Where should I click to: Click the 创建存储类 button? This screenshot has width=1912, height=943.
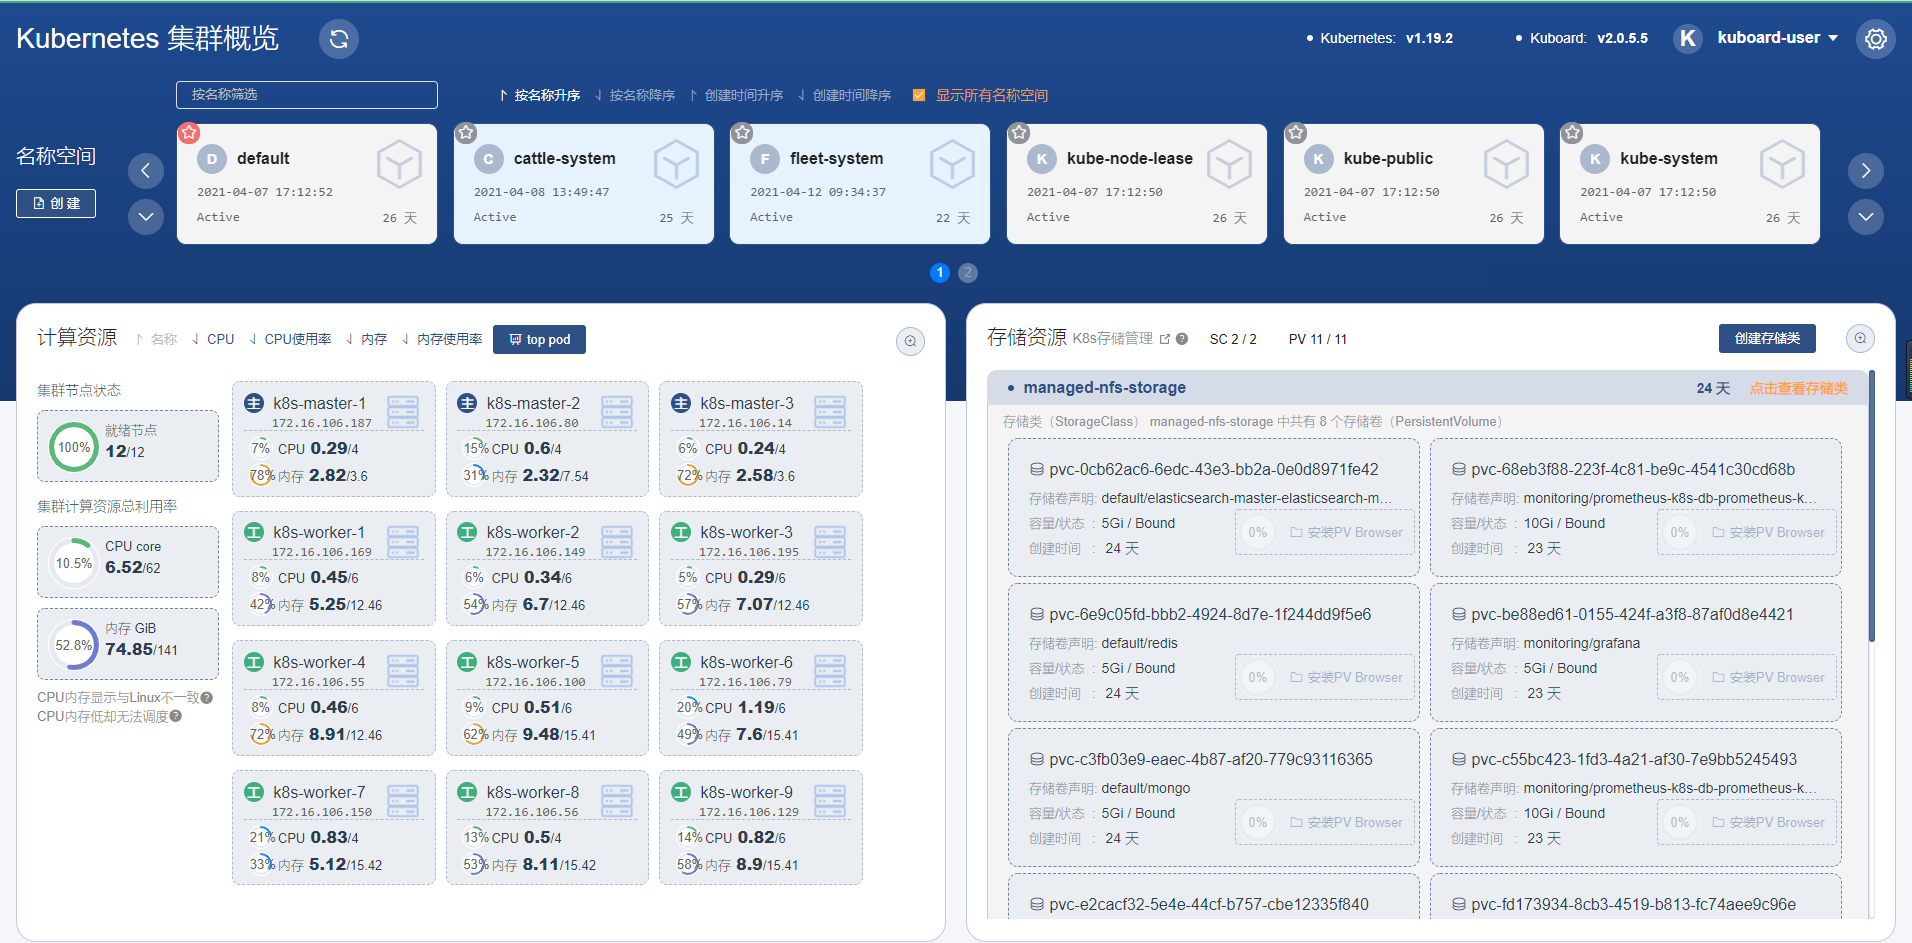coord(1766,339)
